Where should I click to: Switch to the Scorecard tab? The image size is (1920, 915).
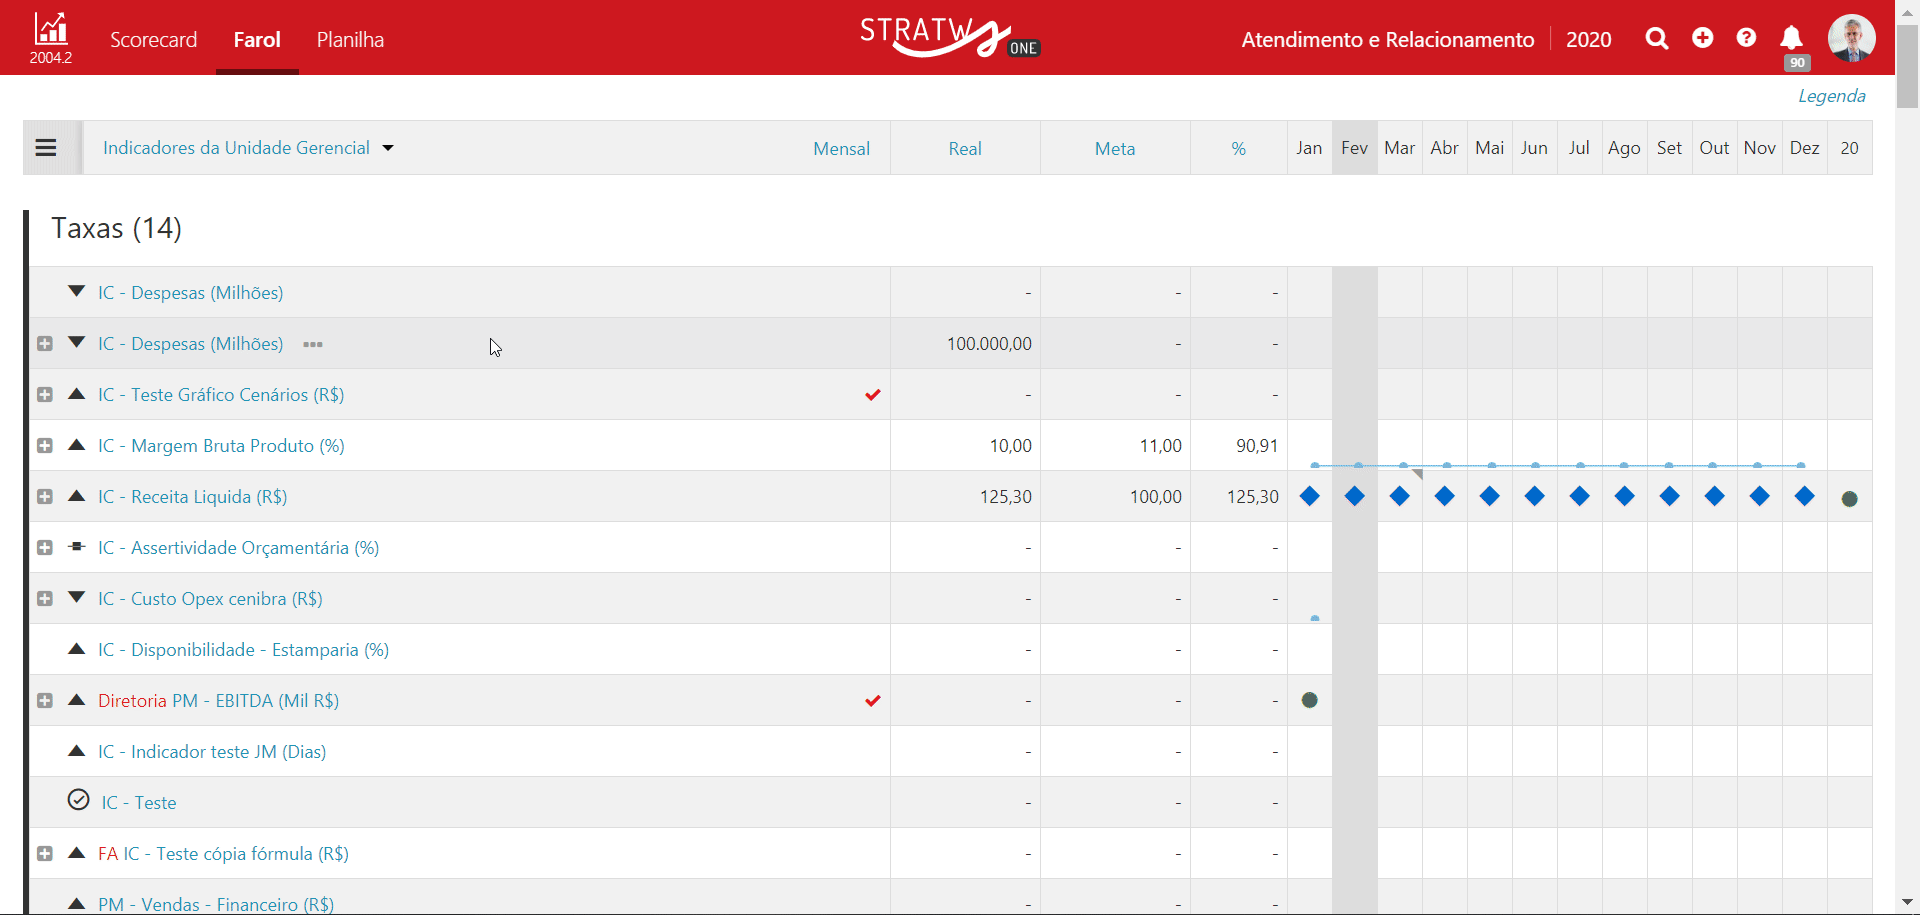153,40
